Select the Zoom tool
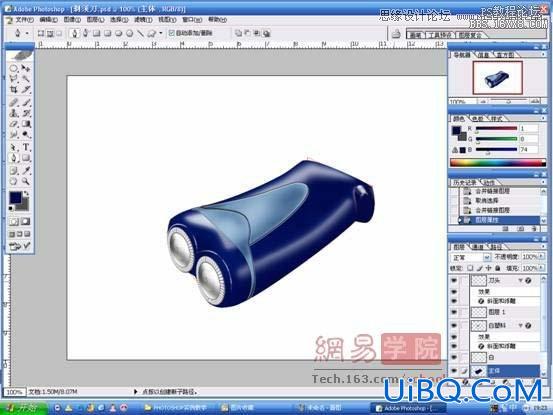The width and height of the screenshot is (553, 415). [26, 181]
